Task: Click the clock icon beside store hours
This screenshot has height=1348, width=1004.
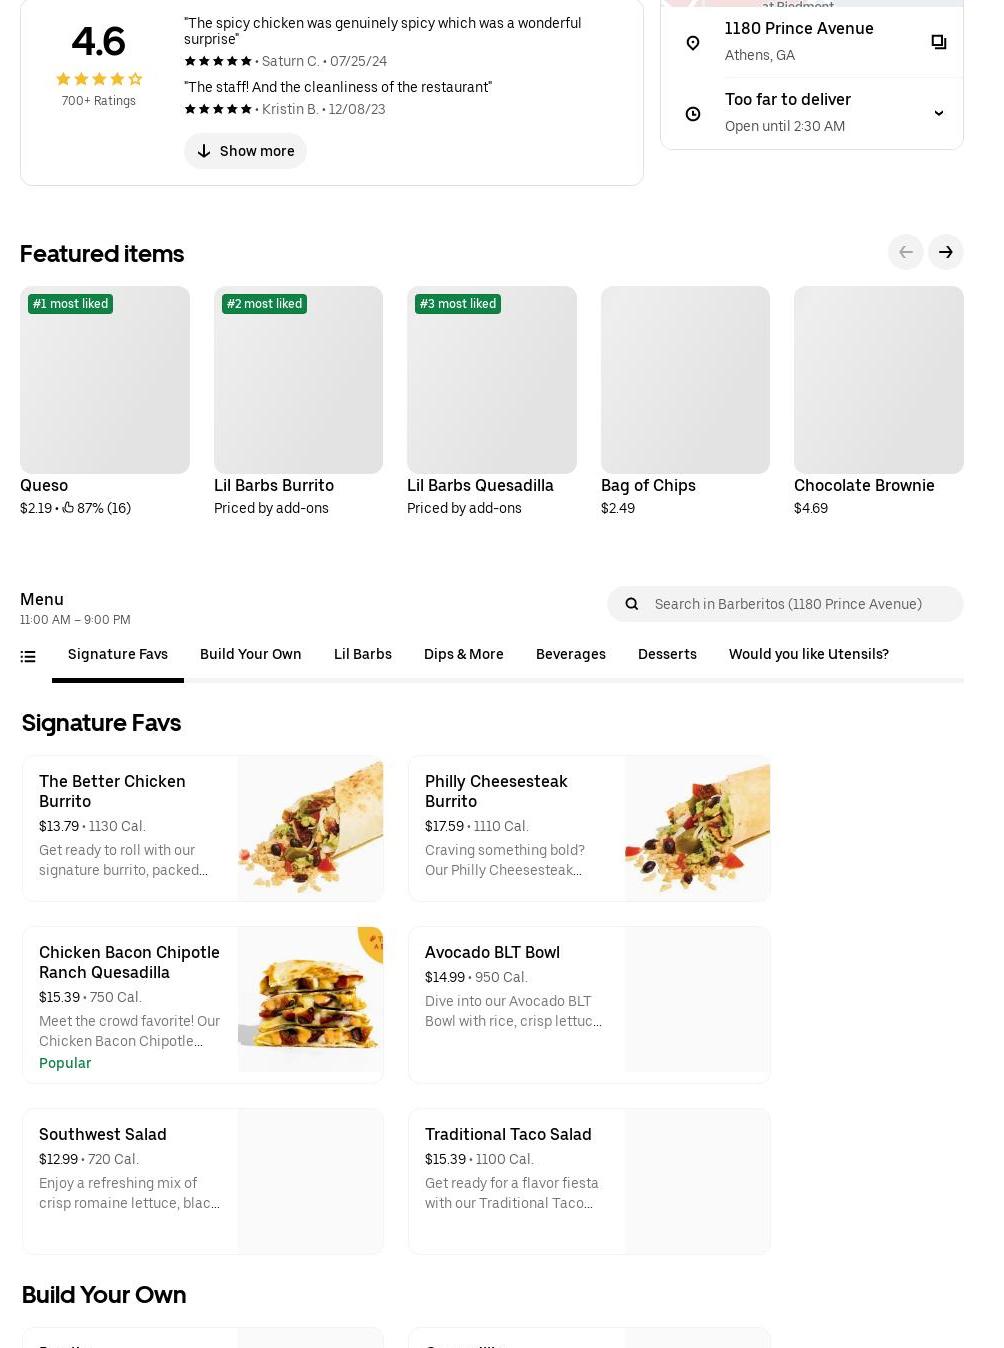Action: click(x=692, y=114)
